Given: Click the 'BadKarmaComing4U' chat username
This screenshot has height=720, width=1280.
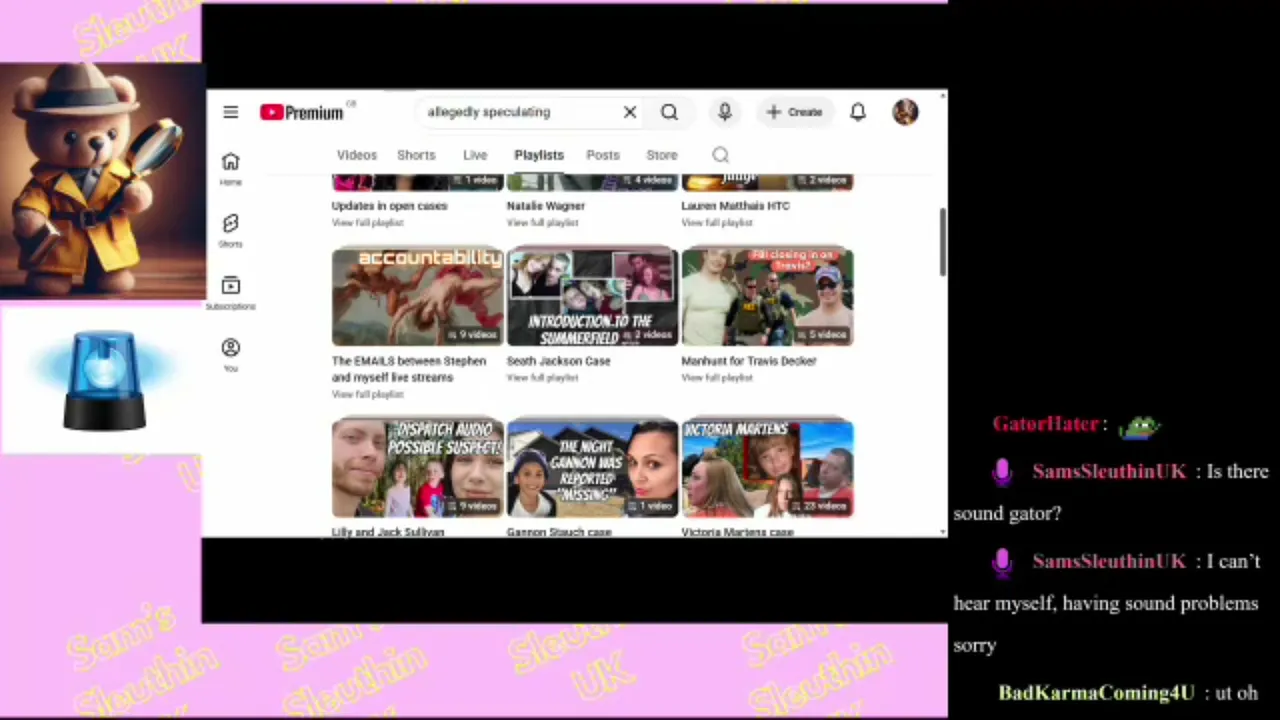Looking at the screenshot, I should [1097, 692].
